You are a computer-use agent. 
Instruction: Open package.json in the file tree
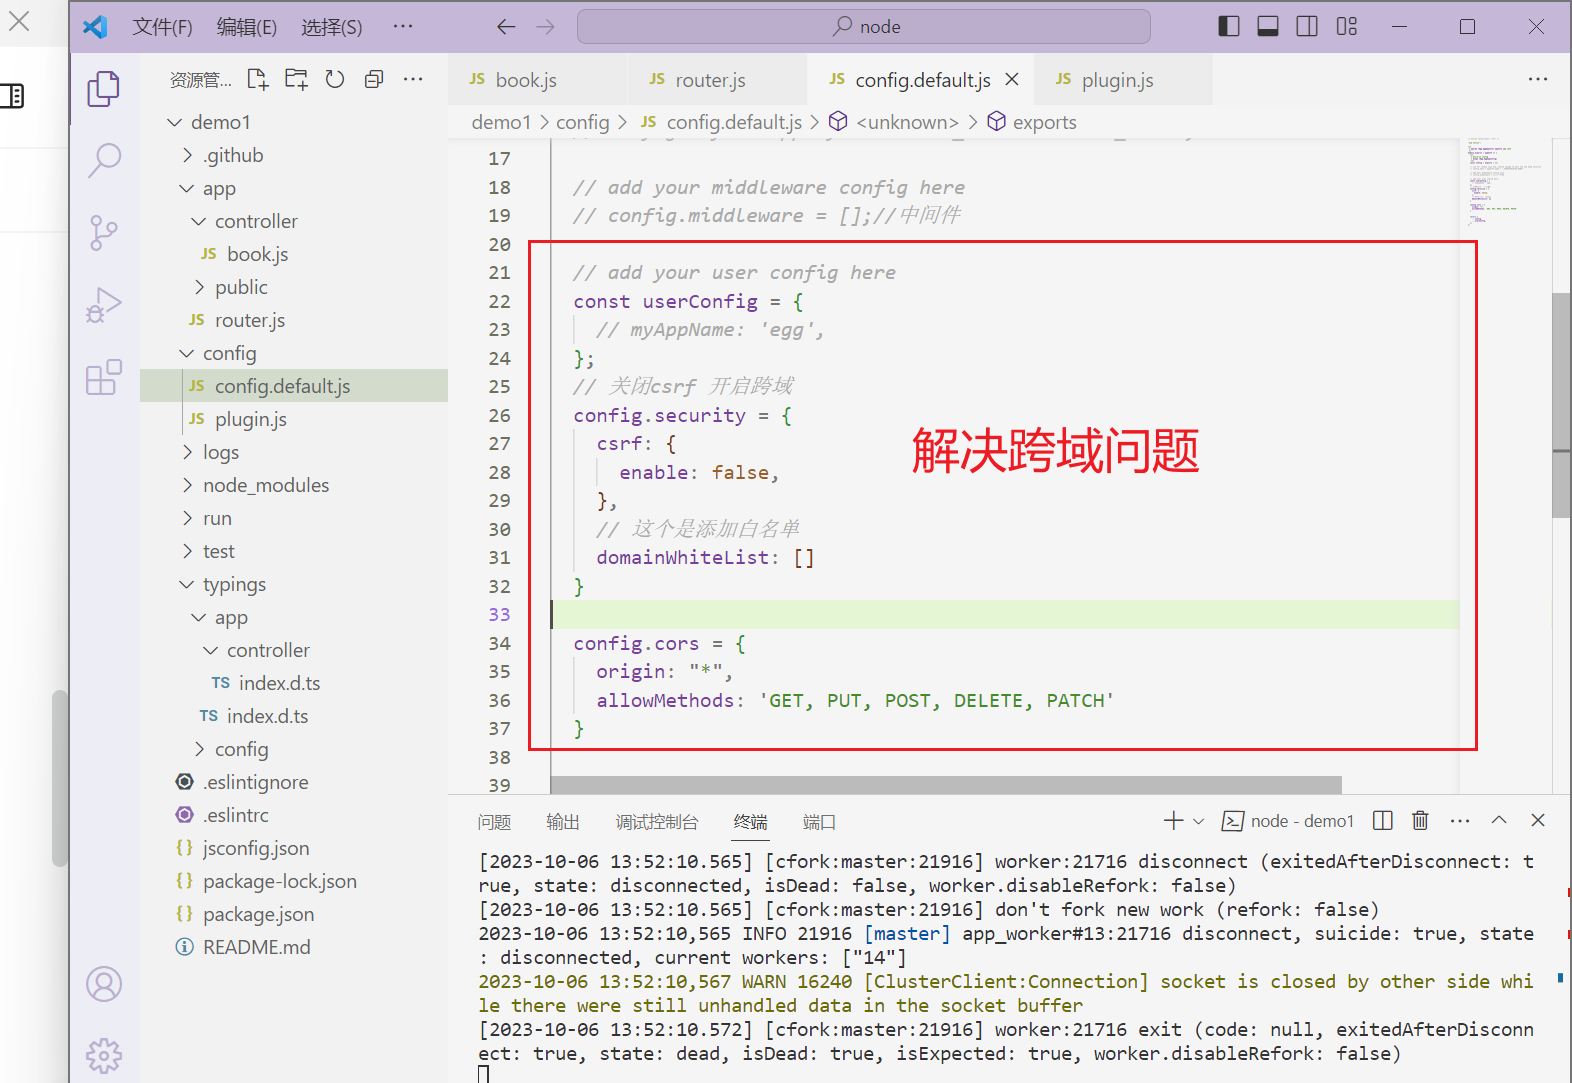coord(294,914)
